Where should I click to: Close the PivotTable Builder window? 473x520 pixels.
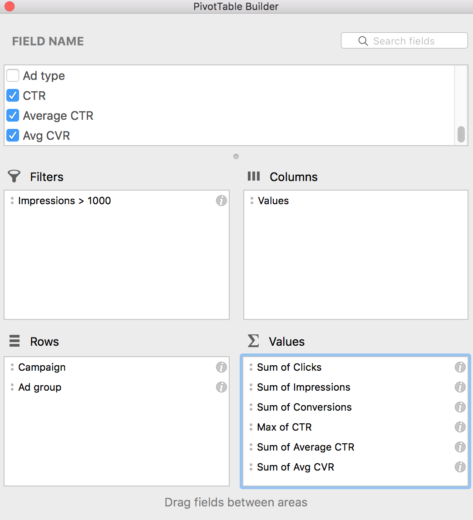click(x=10, y=6)
